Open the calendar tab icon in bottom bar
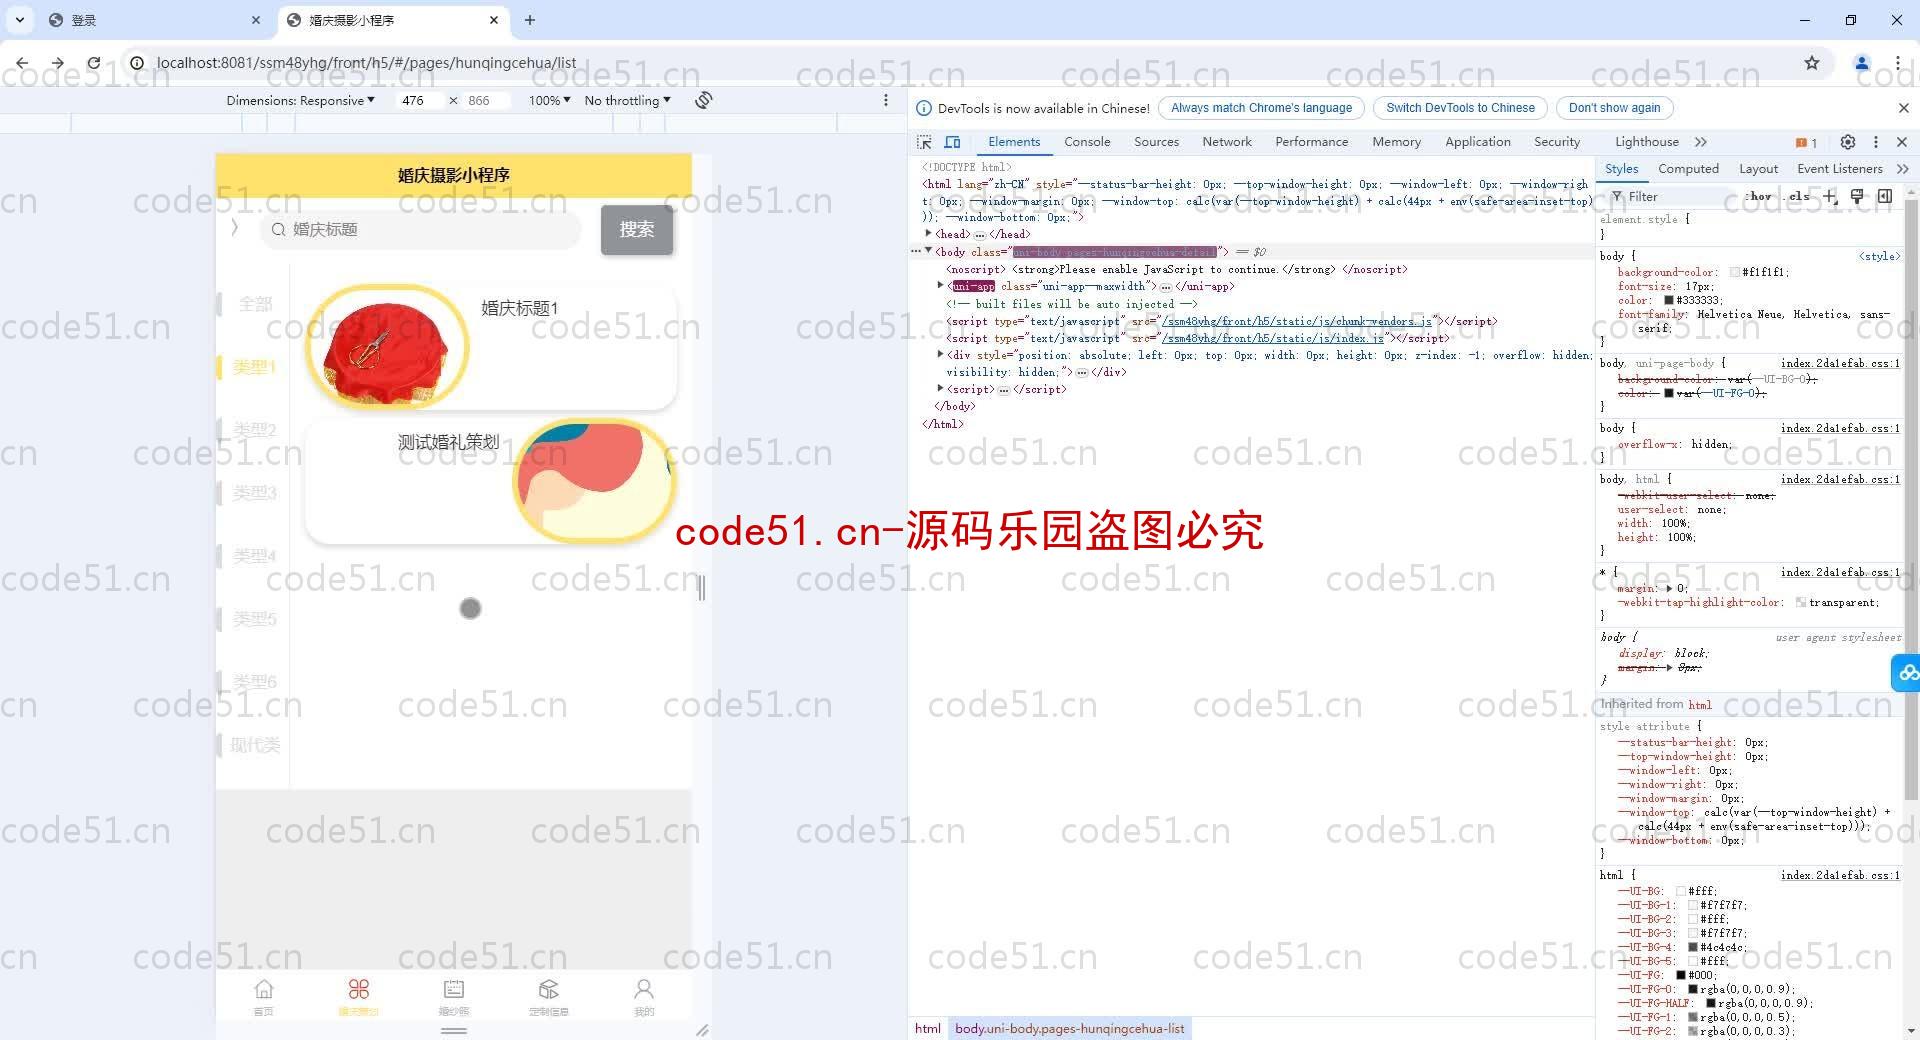The height and width of the screenshot is (1040, 1920). pos(454,989)
